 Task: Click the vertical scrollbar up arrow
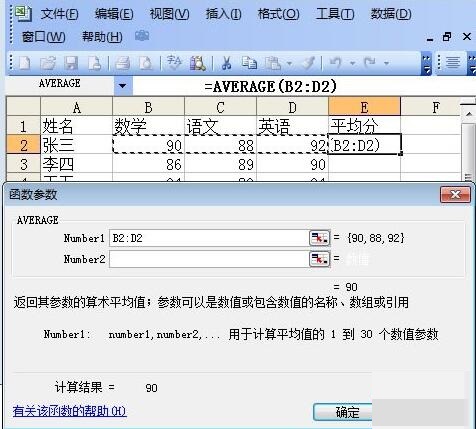(x=469, y=114)
